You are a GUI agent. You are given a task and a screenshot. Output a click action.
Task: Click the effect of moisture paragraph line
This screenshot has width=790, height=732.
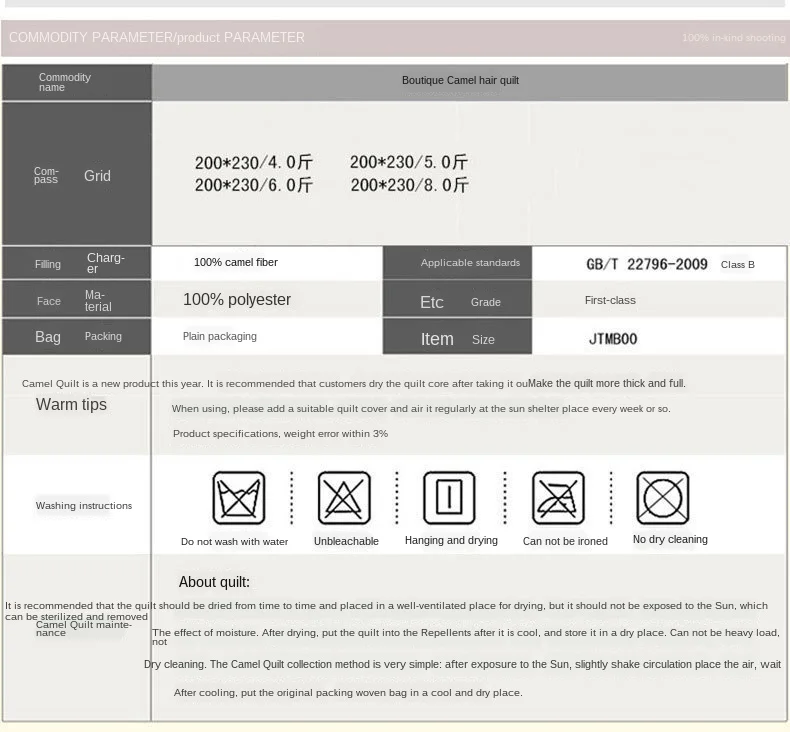click(466, 637)
